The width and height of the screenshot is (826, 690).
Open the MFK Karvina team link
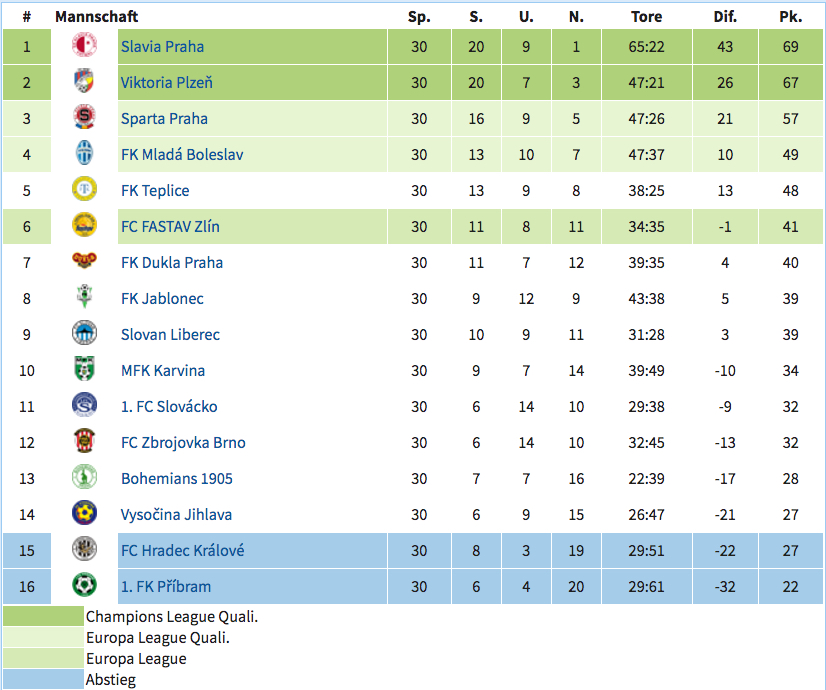(163, 371)
